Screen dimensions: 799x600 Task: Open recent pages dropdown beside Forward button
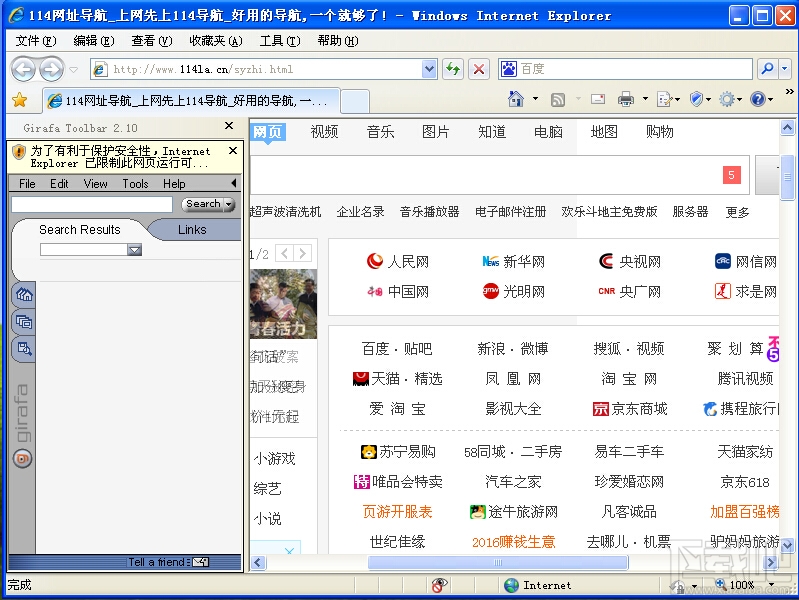[x=73, y=70]
